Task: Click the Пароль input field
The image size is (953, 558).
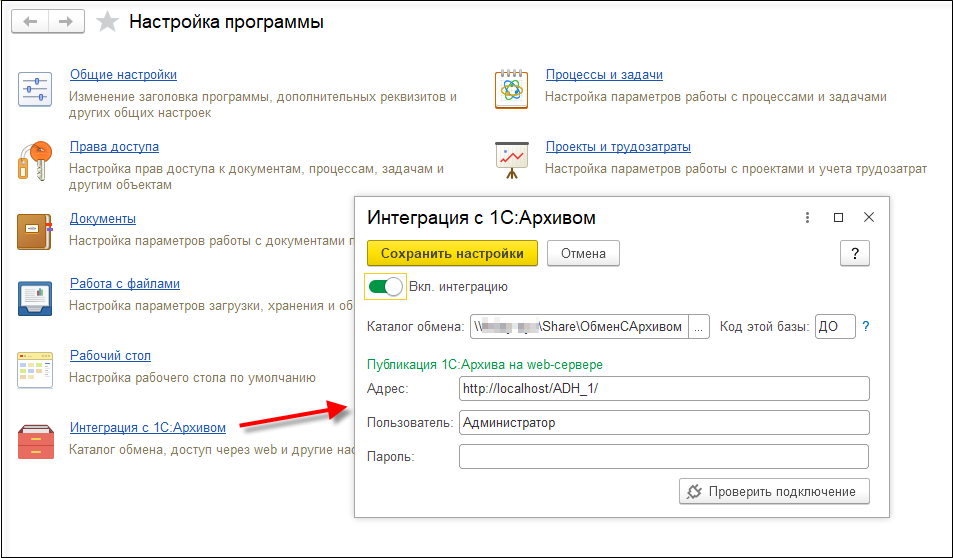Action: tap(664, 456)
